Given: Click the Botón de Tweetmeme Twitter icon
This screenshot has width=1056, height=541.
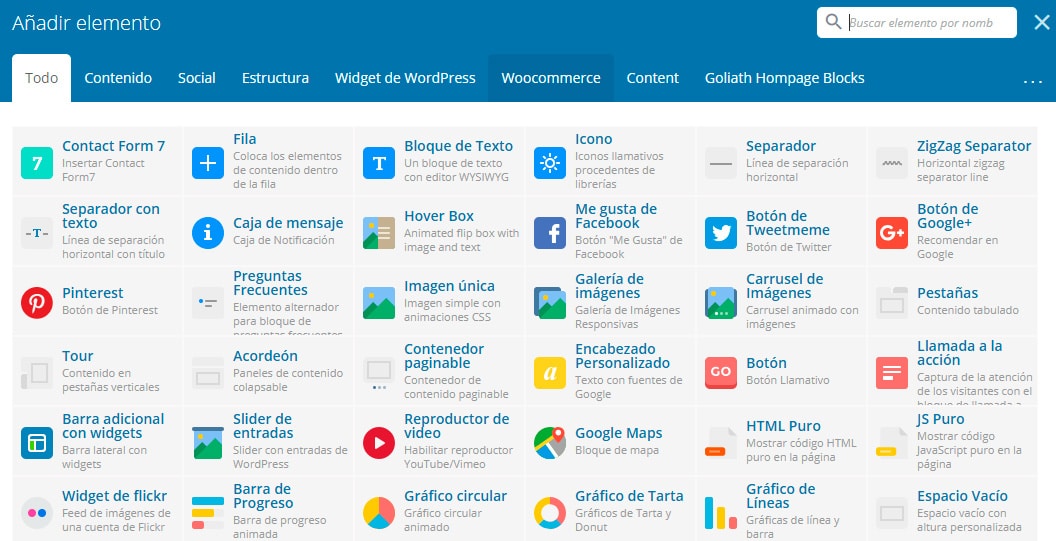Looking at the screenshot, I should pos(721,233).
